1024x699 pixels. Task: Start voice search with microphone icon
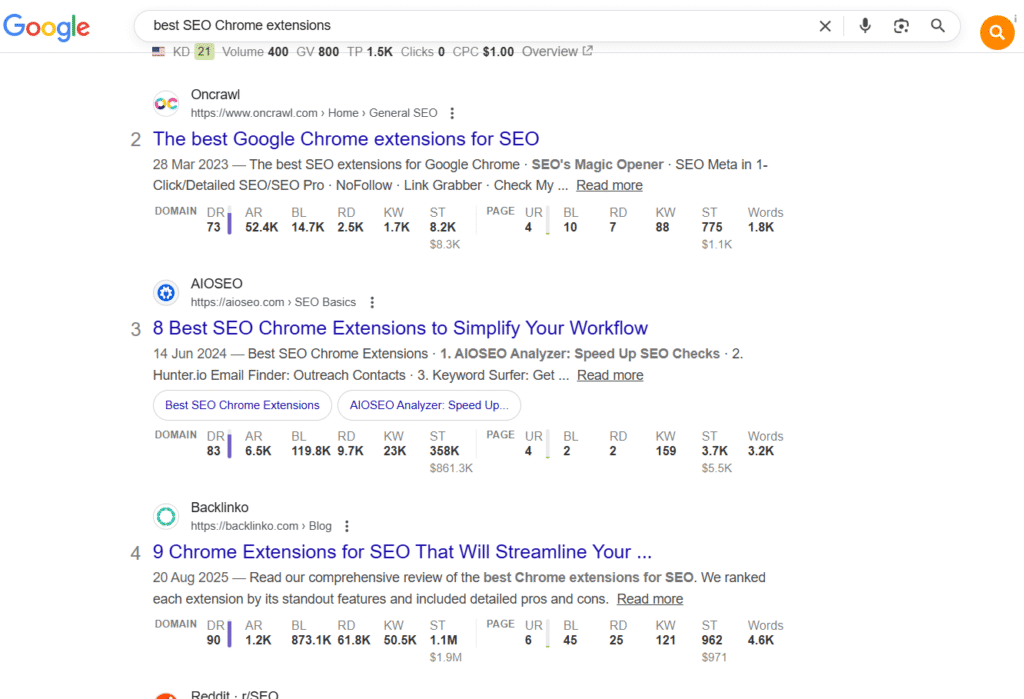[865, 26]
